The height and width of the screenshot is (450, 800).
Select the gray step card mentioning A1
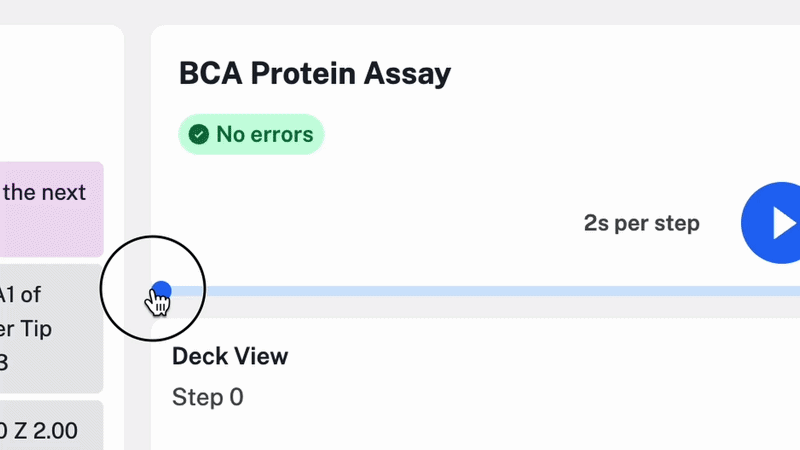click(50, 328)
